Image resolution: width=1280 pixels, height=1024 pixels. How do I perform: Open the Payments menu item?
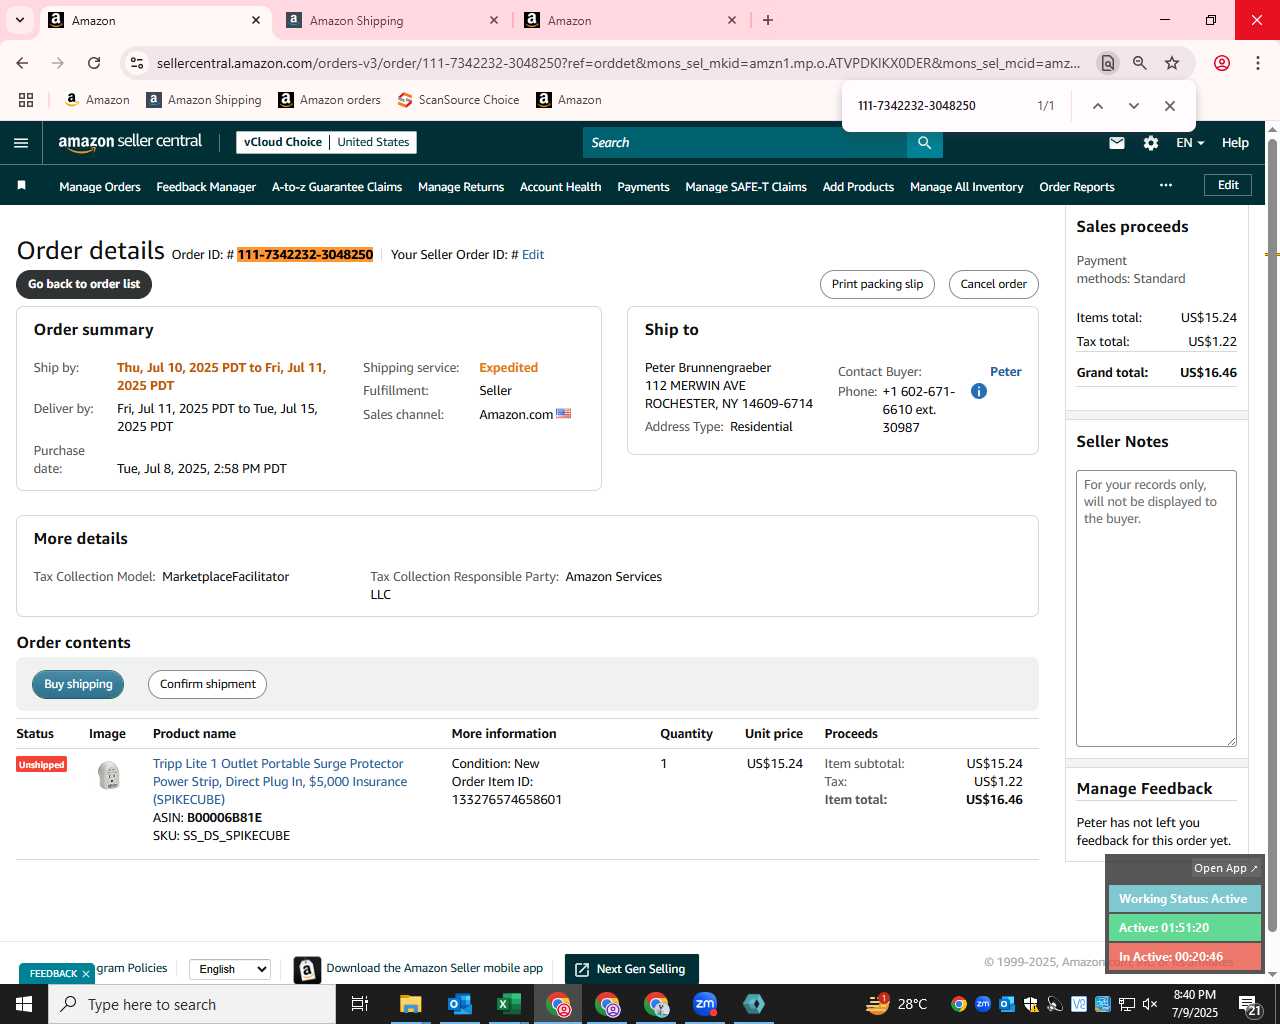[x=643, y=187]
